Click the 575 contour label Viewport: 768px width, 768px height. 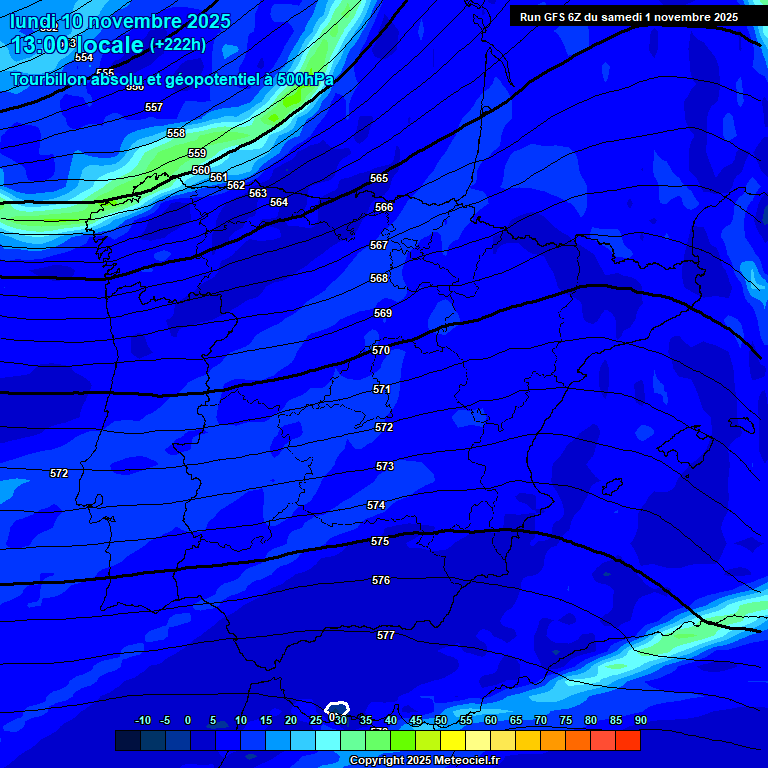(x=380, y=541)
